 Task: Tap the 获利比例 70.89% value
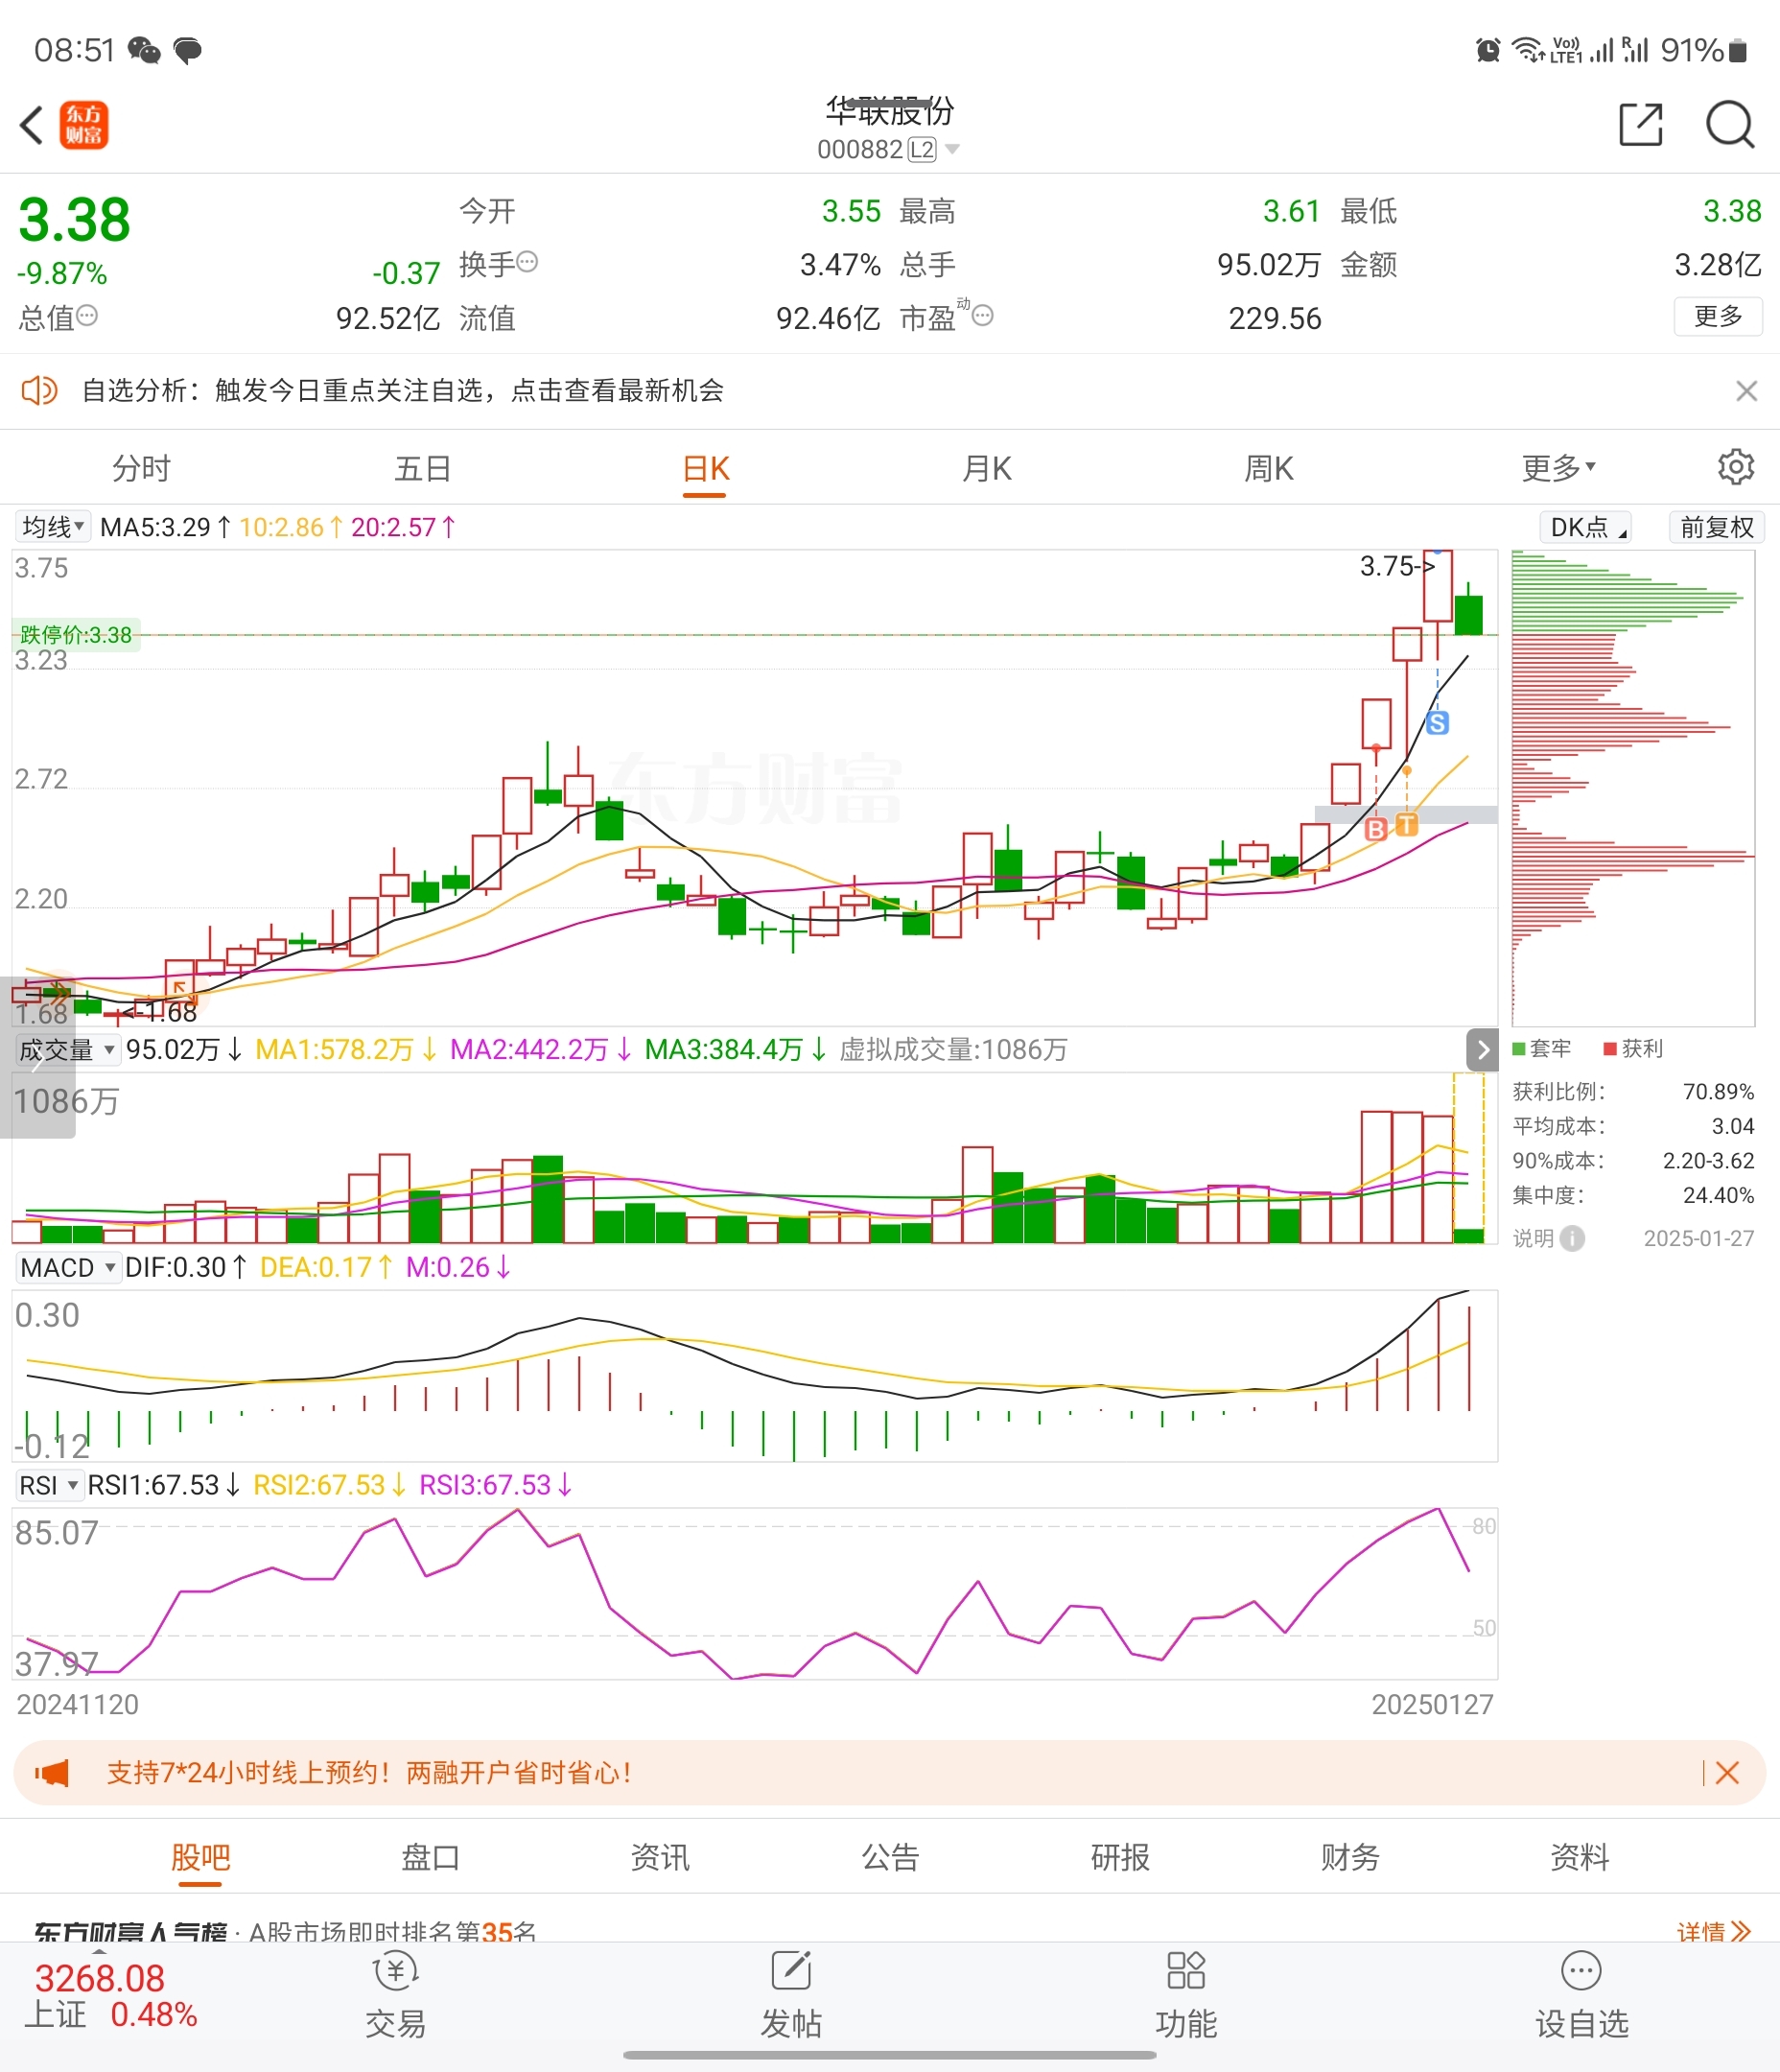pos(1718,1091)
